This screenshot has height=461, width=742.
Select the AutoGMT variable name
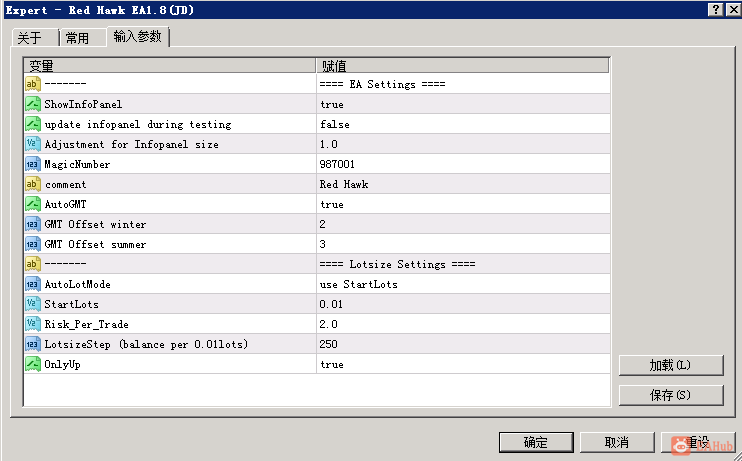coord(65,204)
